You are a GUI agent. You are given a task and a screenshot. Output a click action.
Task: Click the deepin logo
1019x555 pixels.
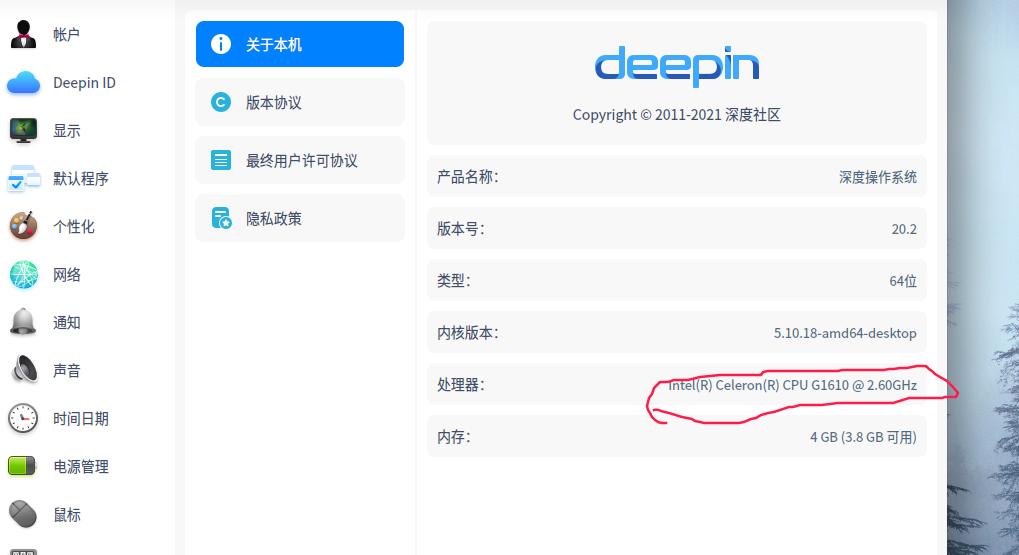click(x=677, y=66)
